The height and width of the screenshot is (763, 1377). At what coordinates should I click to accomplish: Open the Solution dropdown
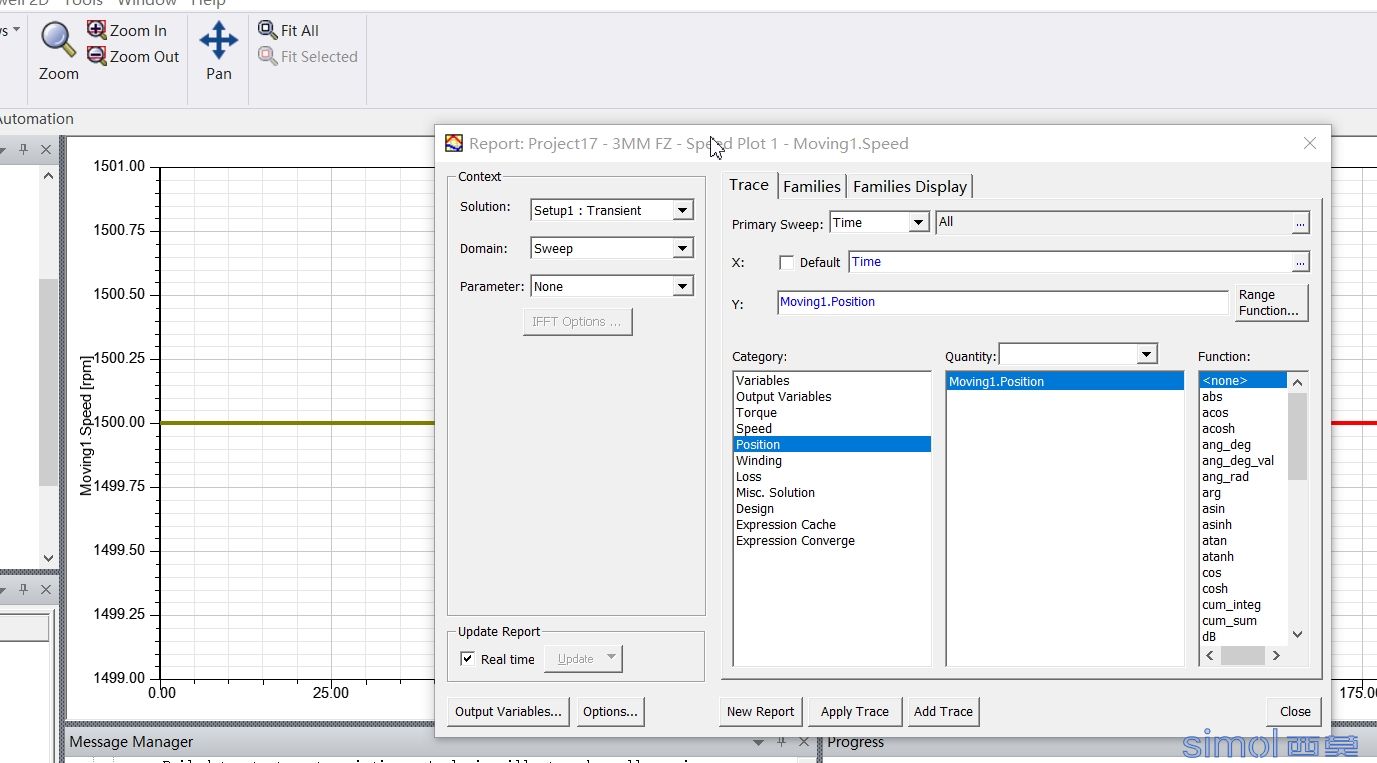pyautogui.click(x=682, y=210)
